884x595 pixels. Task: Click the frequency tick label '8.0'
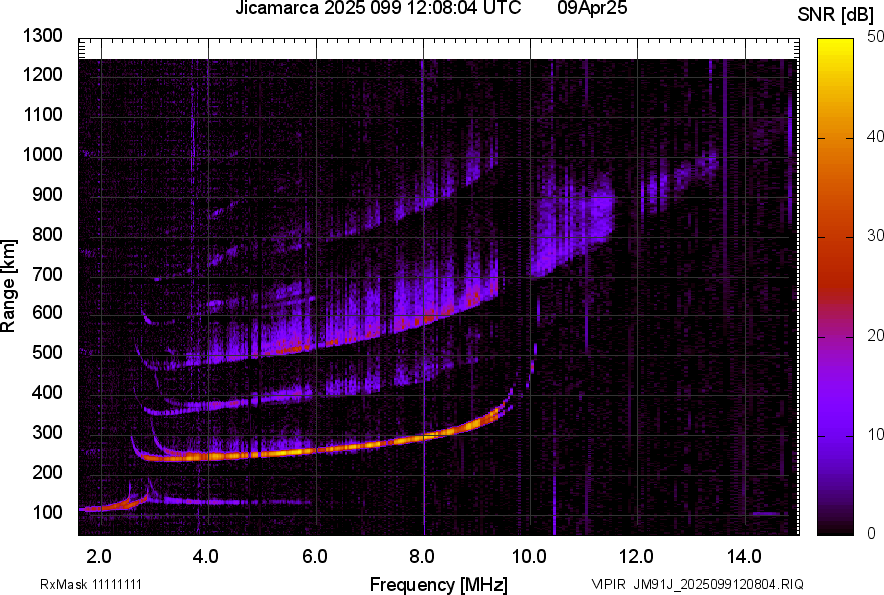click(421, 557)
